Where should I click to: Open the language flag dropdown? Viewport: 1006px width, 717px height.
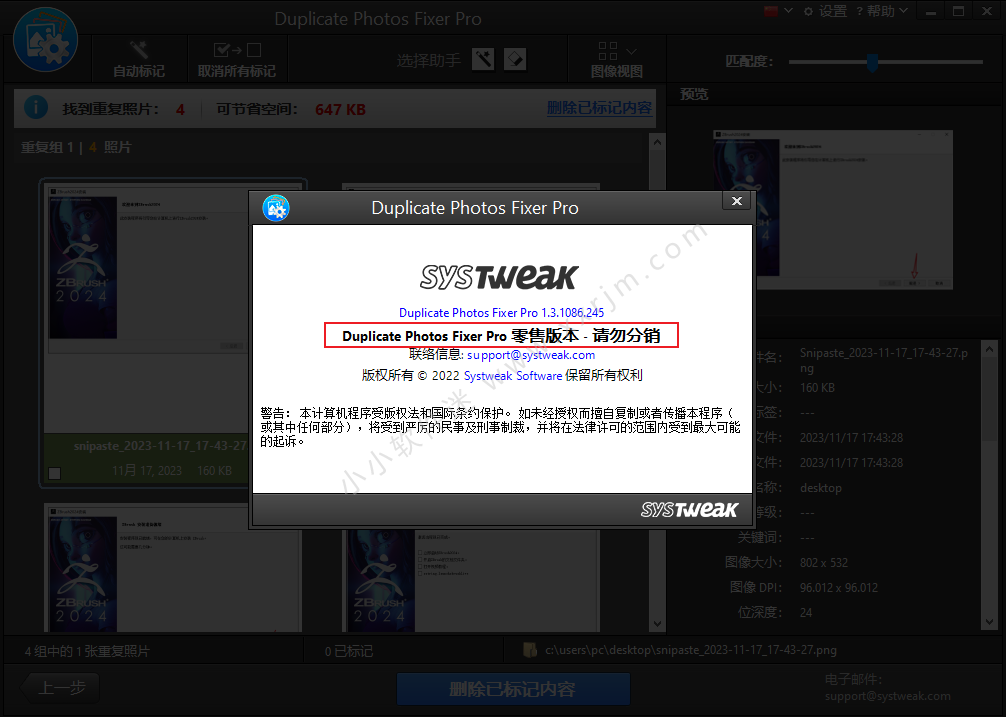pos(778,11)
